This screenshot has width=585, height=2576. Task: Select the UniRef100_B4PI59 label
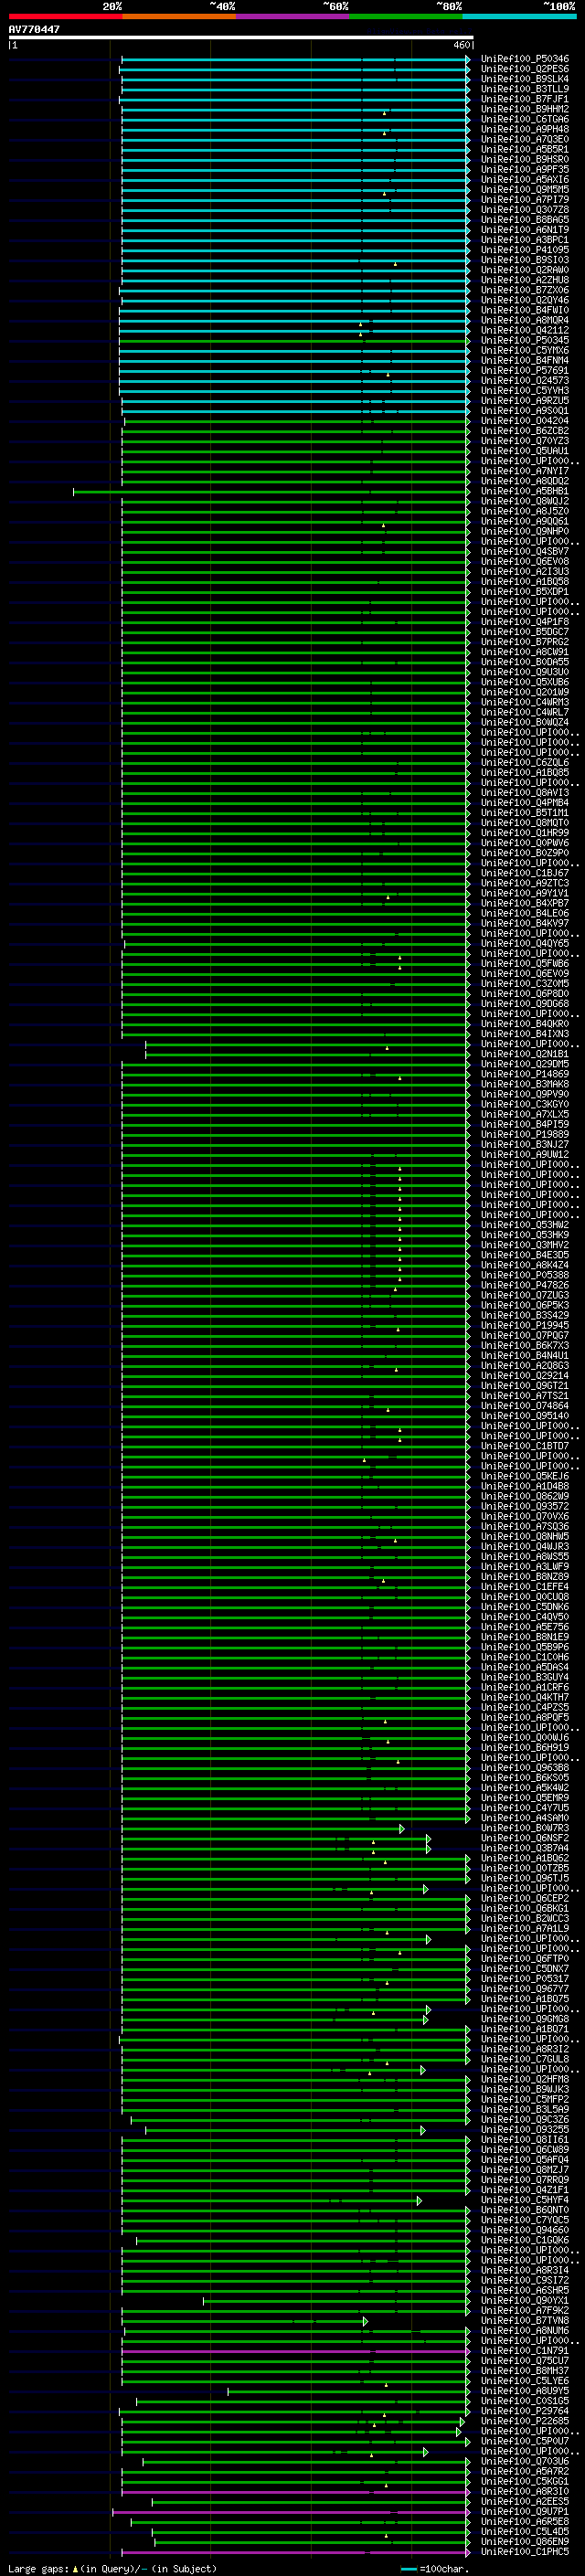[x=524, y=1124]
